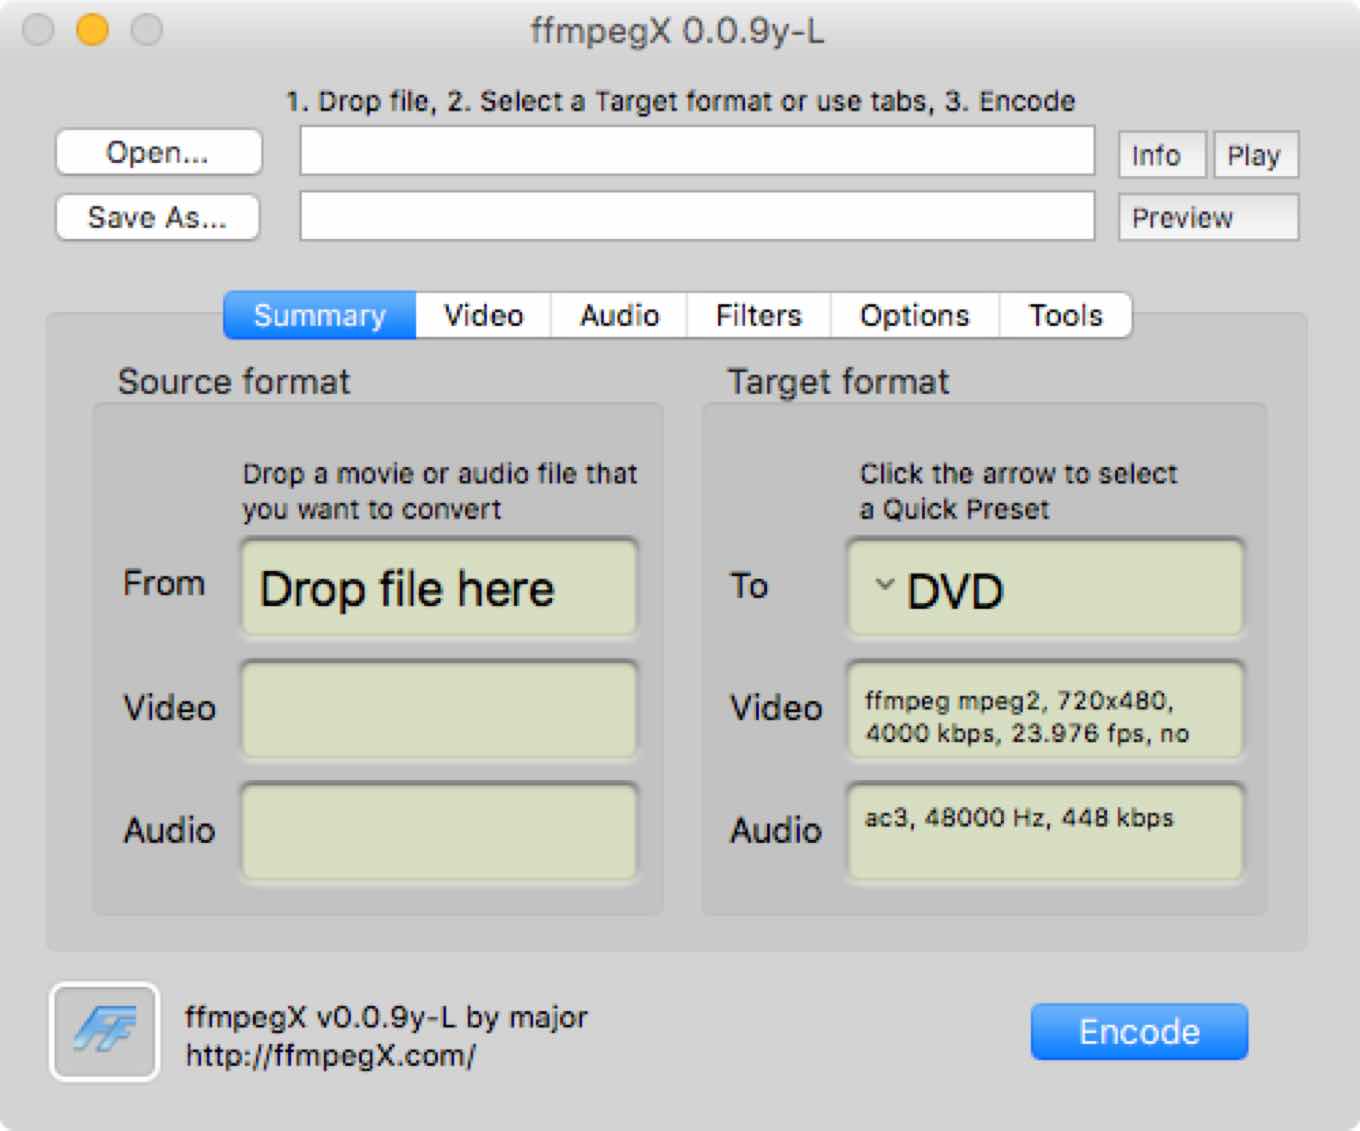Switch to the Video tab

[x=481, y=315]
